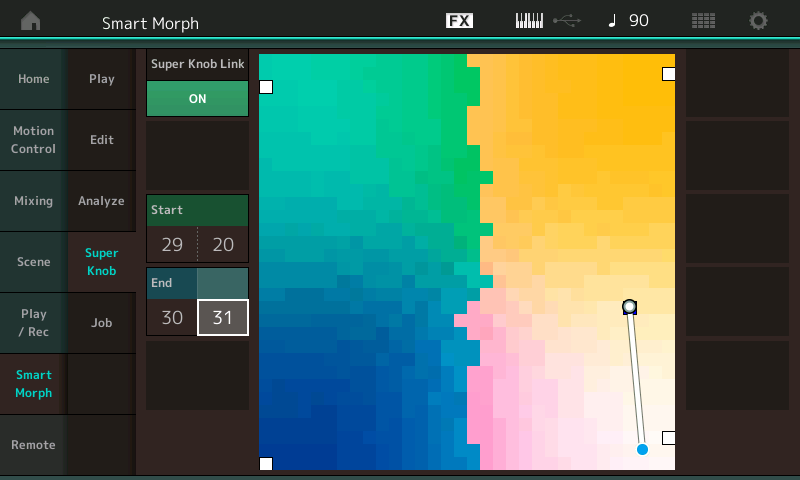Select the End value 30 field
This screenshot has height=480, width=800.
tap(172, 318)
